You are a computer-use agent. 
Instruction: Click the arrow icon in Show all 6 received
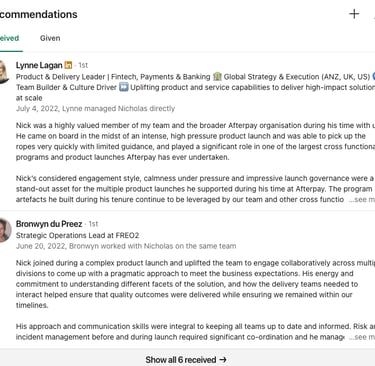223,360
